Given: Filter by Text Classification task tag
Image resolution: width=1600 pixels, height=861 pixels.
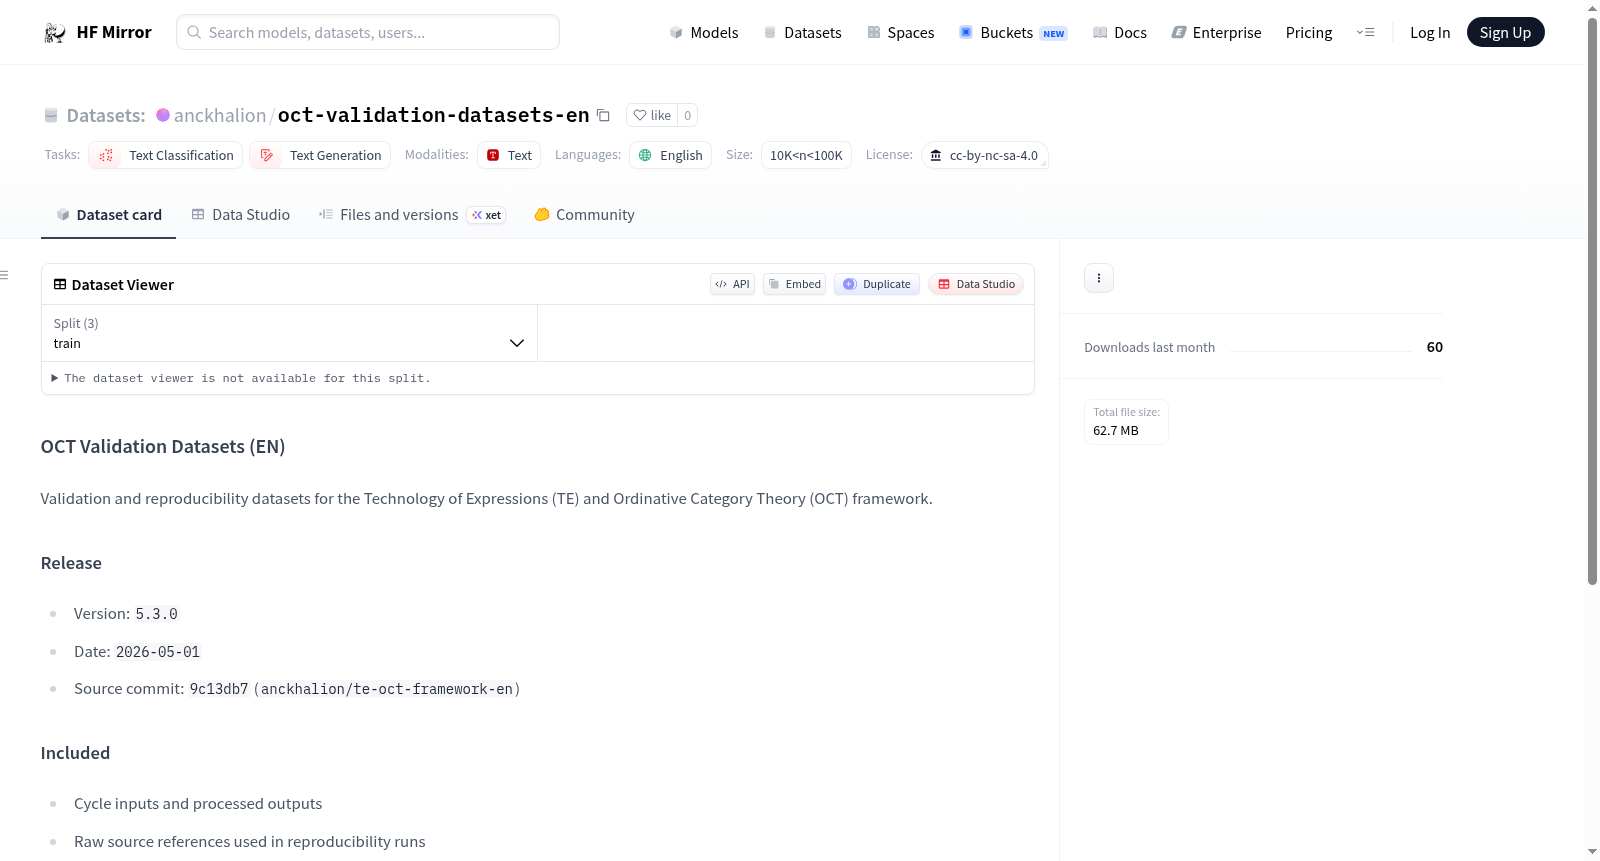Looking at the screenshot, I should (166, 155).
